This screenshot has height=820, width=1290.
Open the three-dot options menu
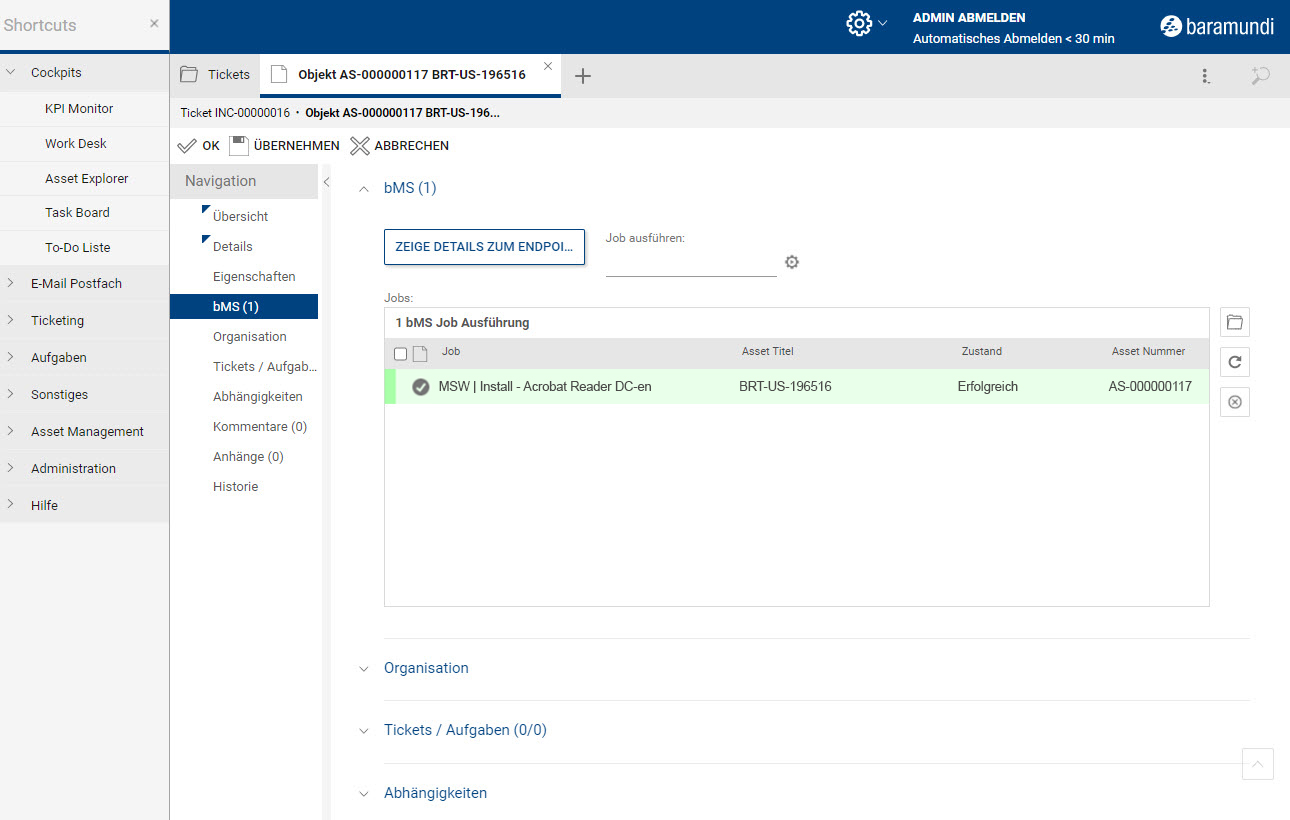pyautogui.click(x=1206, y=76)
